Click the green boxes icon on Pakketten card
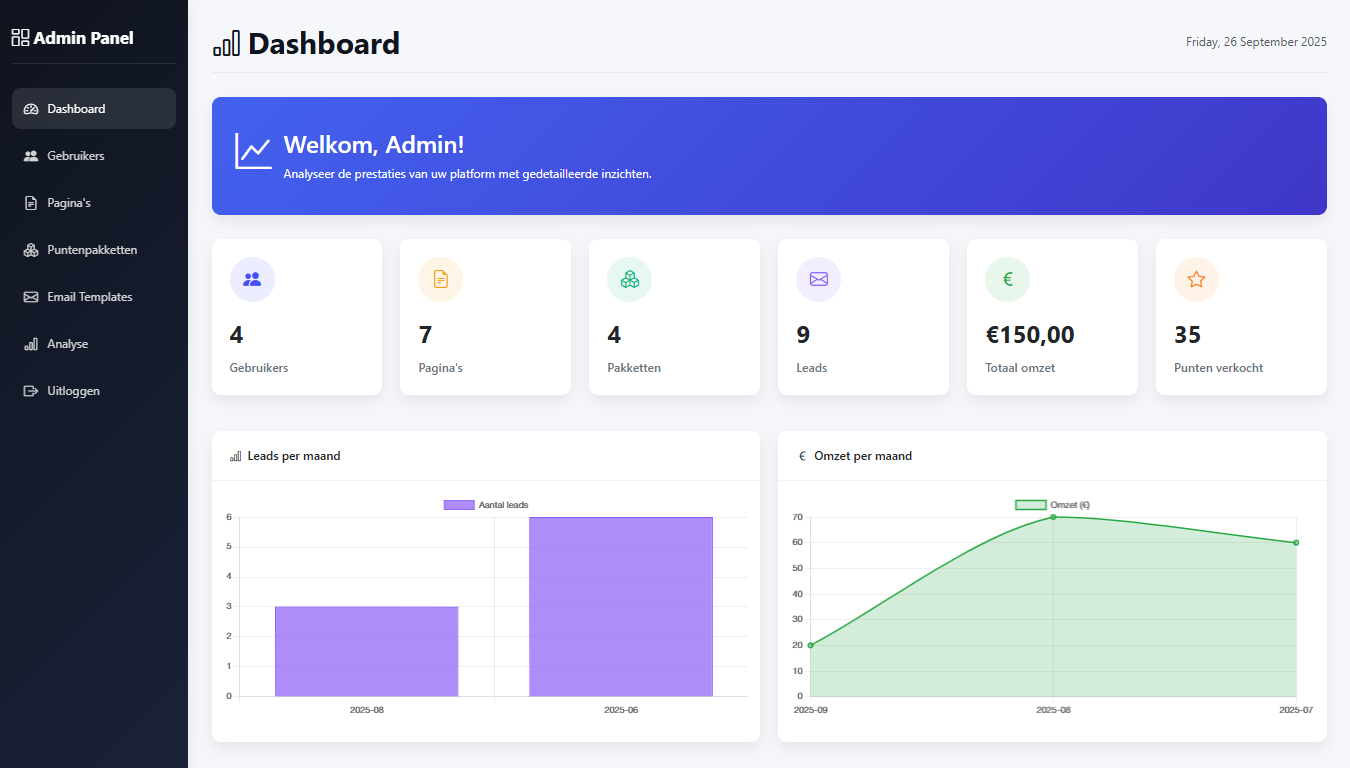 click(630, 279)
